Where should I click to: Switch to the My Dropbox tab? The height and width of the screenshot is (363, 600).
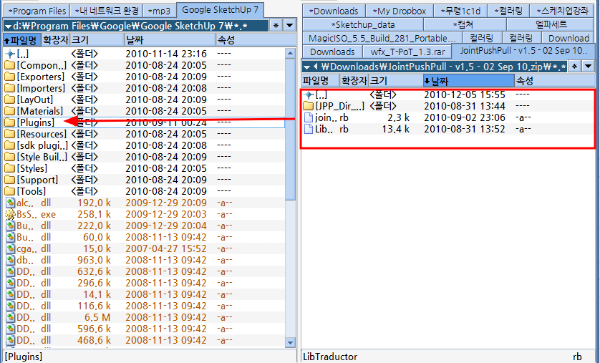[399, 11]
